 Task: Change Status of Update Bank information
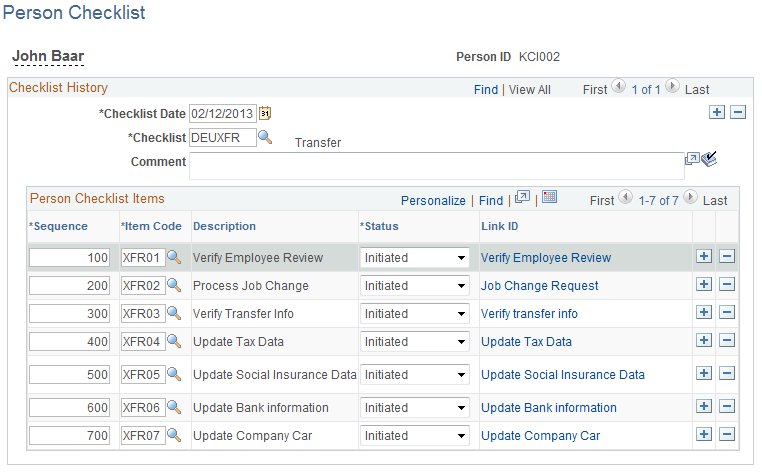(415, 407)
